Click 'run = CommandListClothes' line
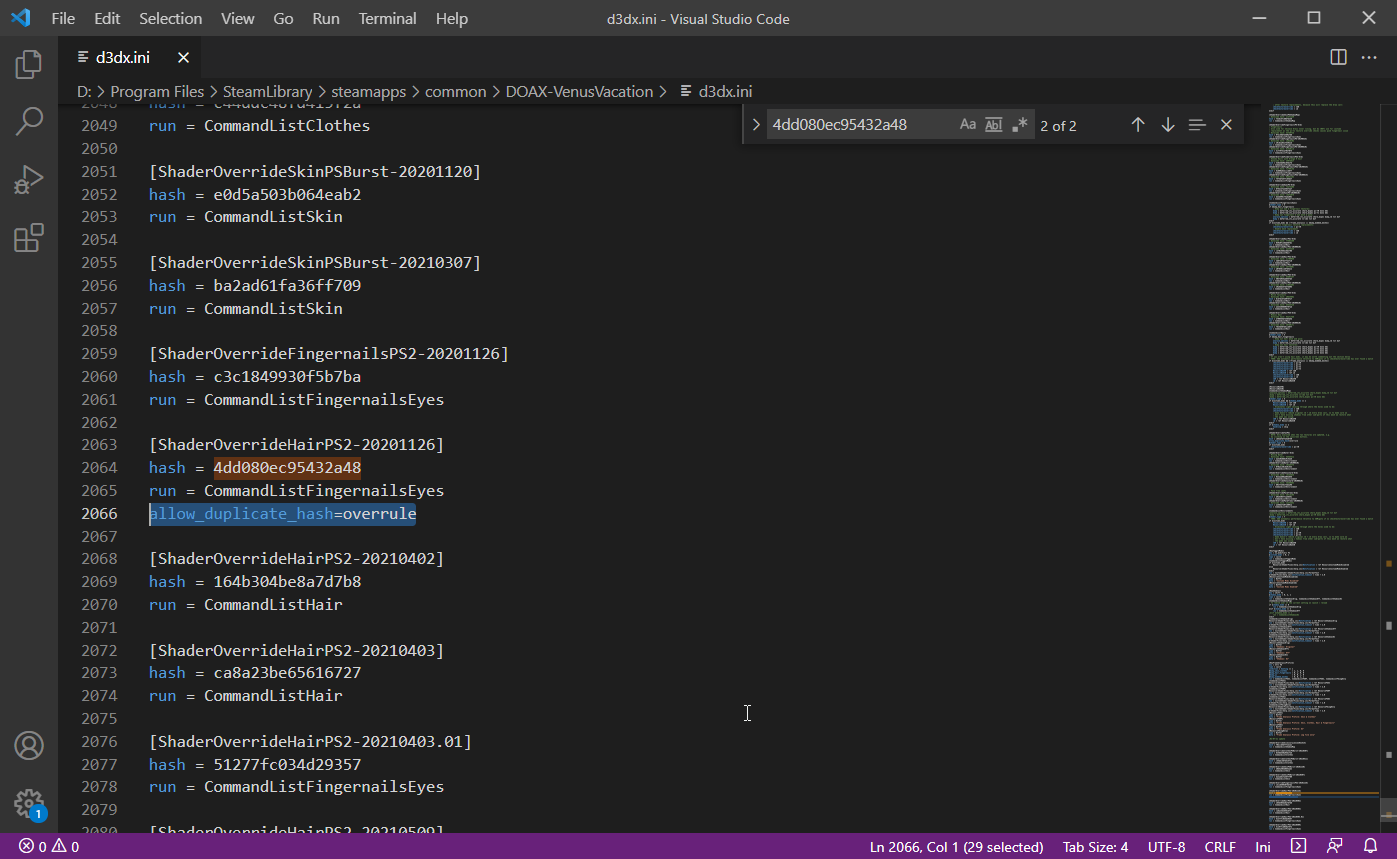The width and height of the screenshot is (1397, 859). coord(259,126)
